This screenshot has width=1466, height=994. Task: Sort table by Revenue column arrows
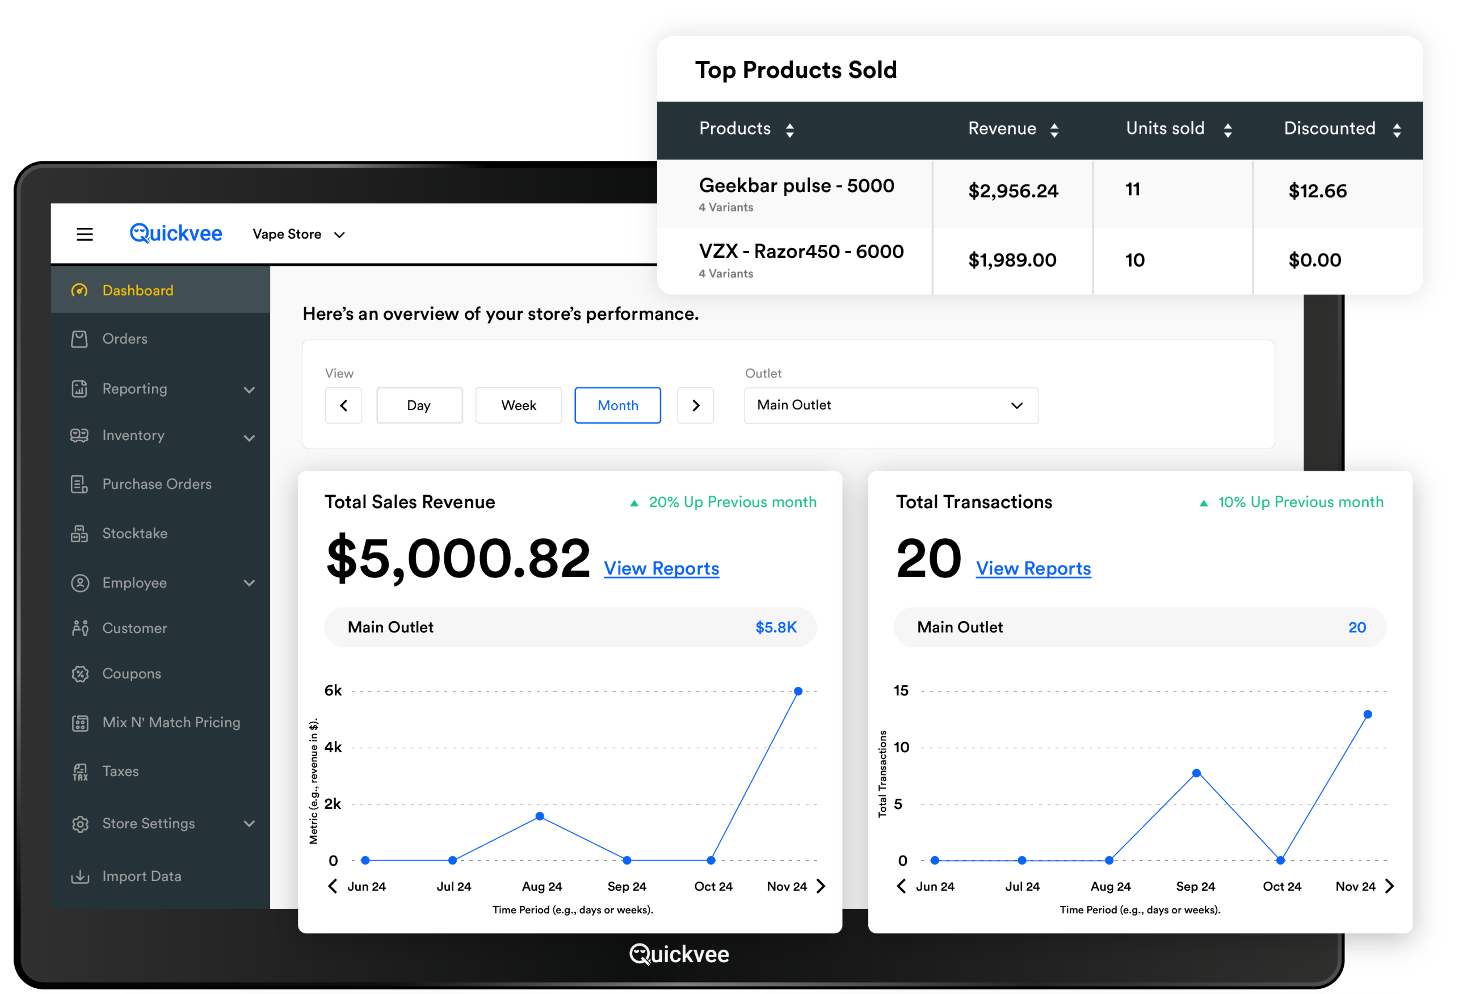point(1054,130)
